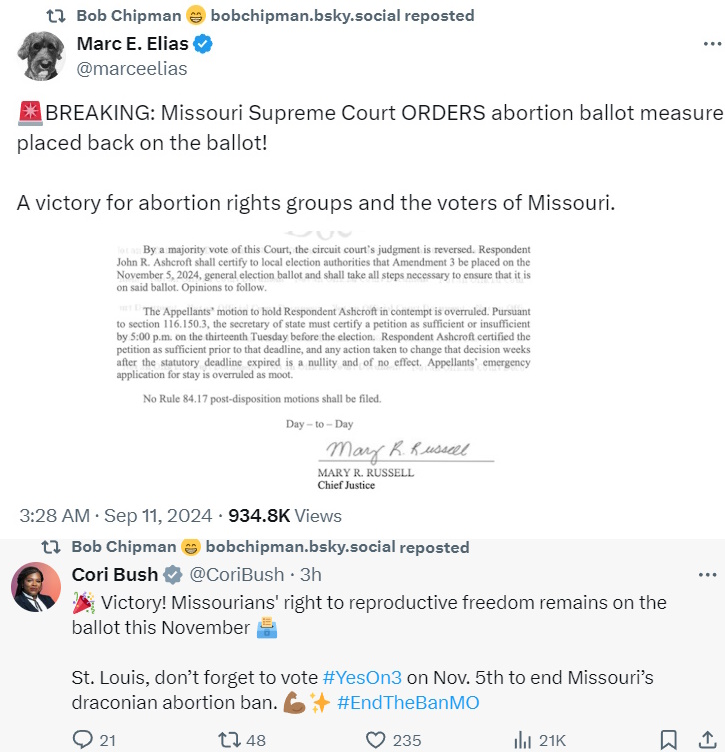Viewport: 725px width, 752px height.
Task: View the 934.8K Views count details
Action: coord(285,516)
